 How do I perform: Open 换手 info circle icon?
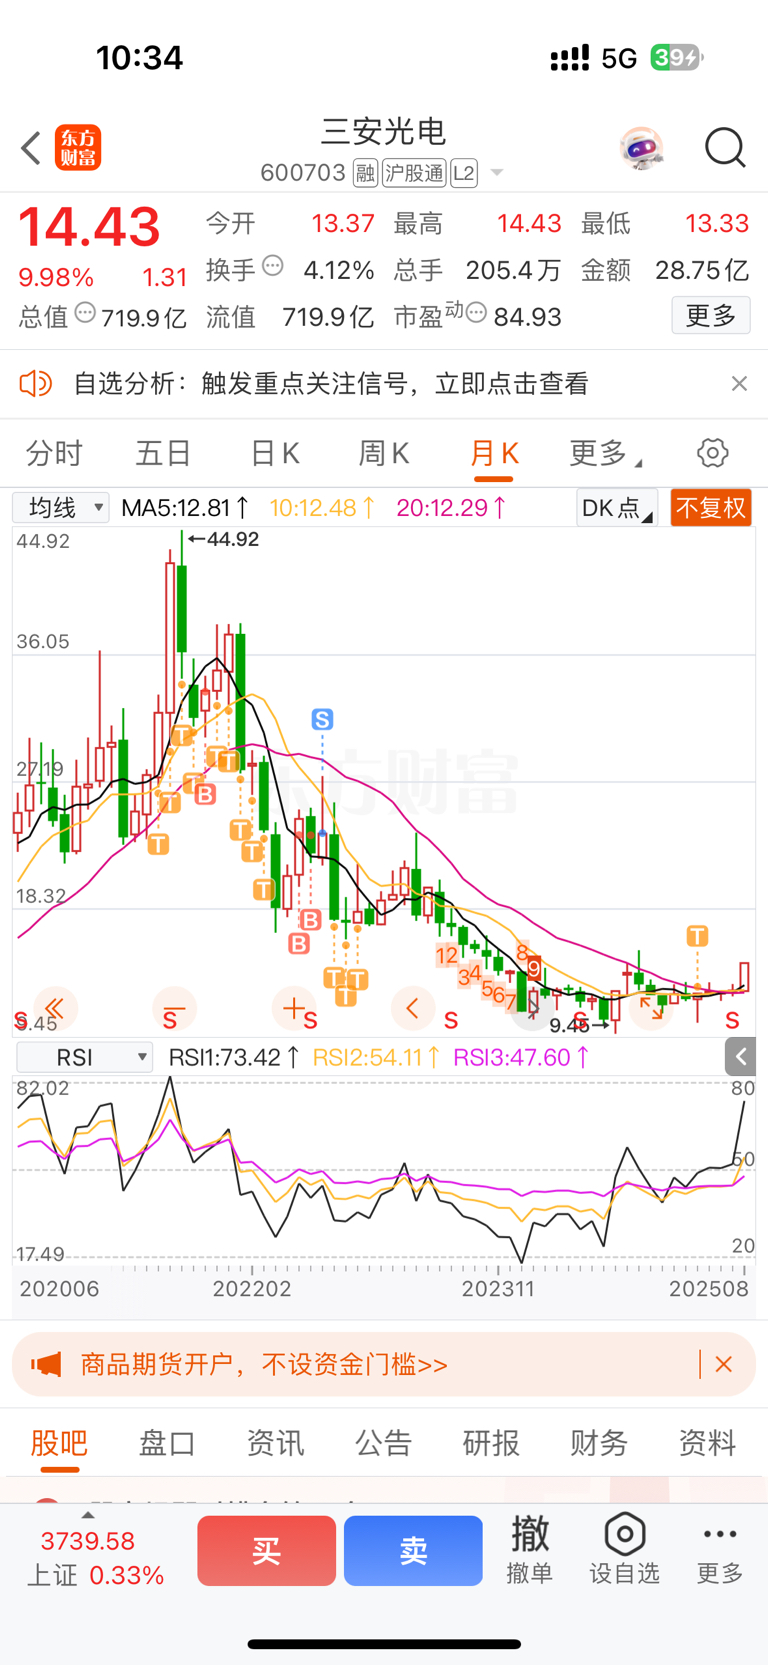point(273,267)
